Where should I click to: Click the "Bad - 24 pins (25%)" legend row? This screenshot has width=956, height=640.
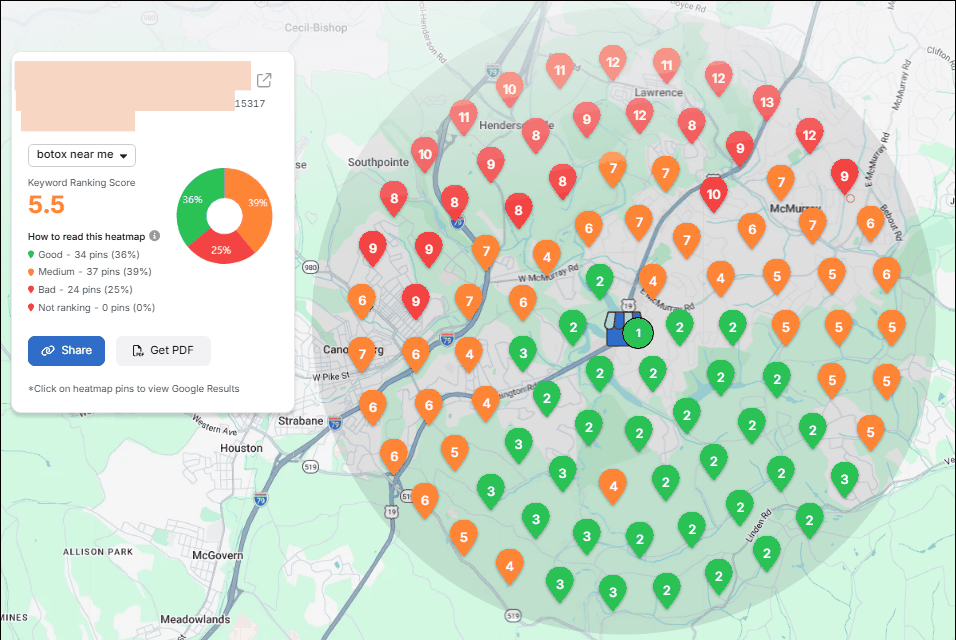click(80, 290)
